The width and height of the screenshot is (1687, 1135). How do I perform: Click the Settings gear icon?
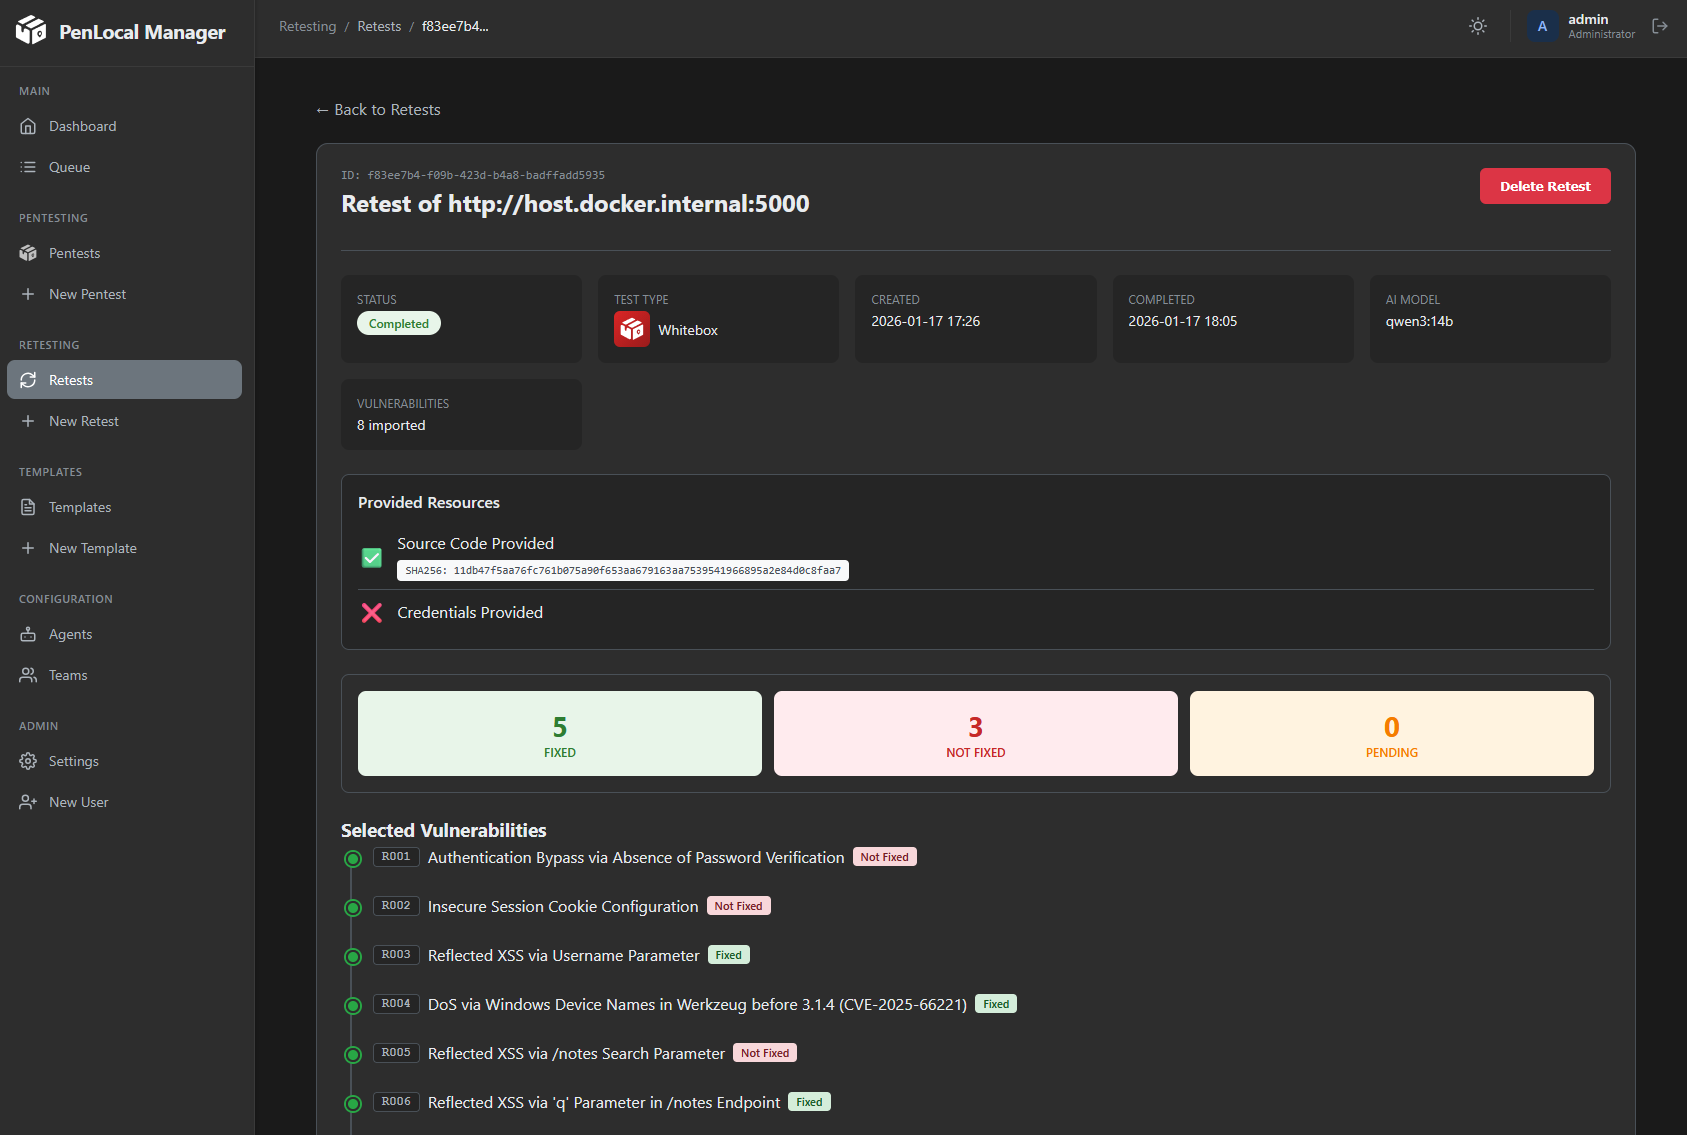pyautogui.click(x=28, y=761)
